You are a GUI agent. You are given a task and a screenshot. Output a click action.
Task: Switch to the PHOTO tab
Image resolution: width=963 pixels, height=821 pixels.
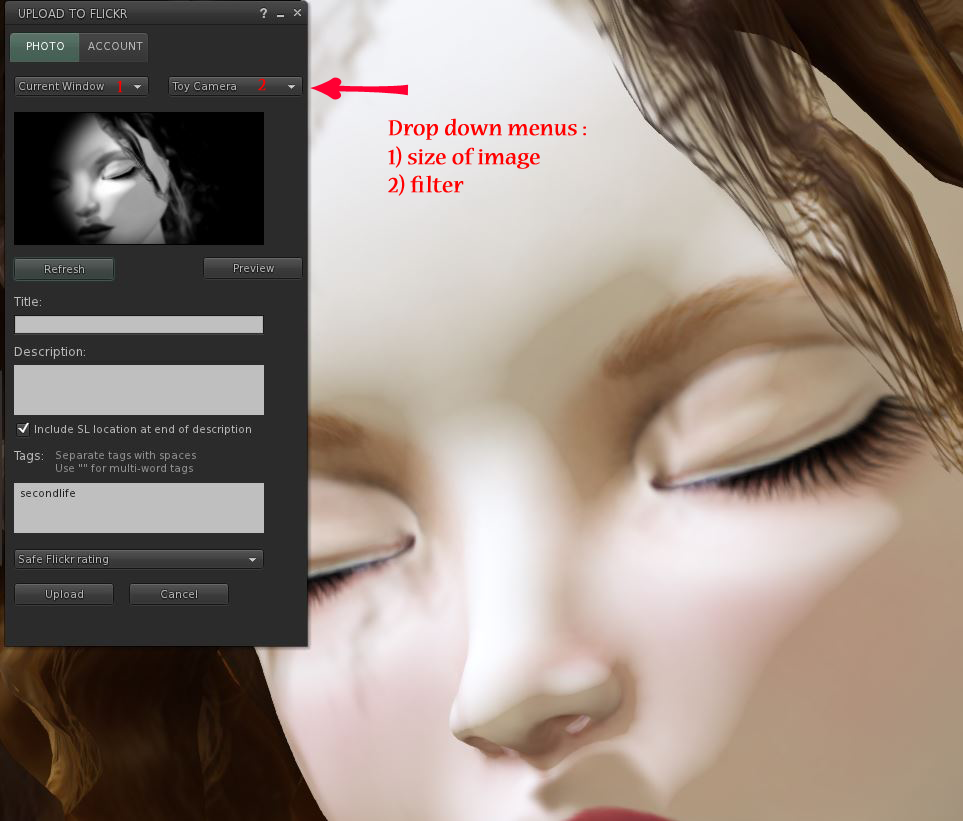pos(45,47)
